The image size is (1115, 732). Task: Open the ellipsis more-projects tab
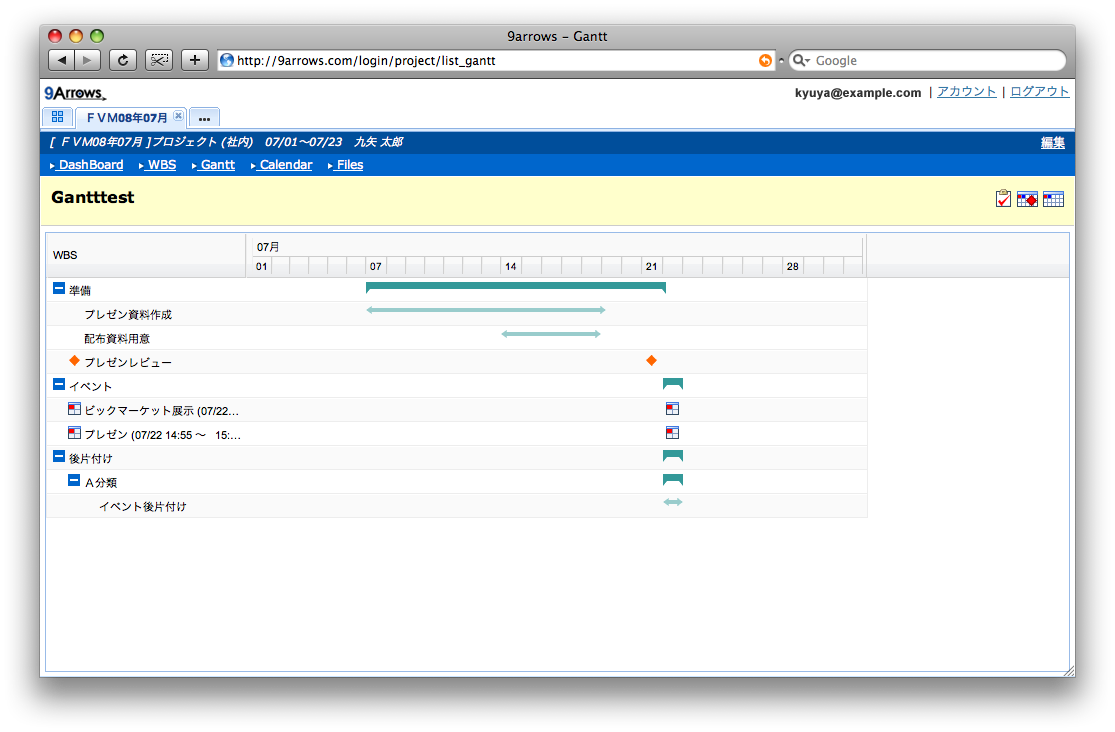coord(204,118)
